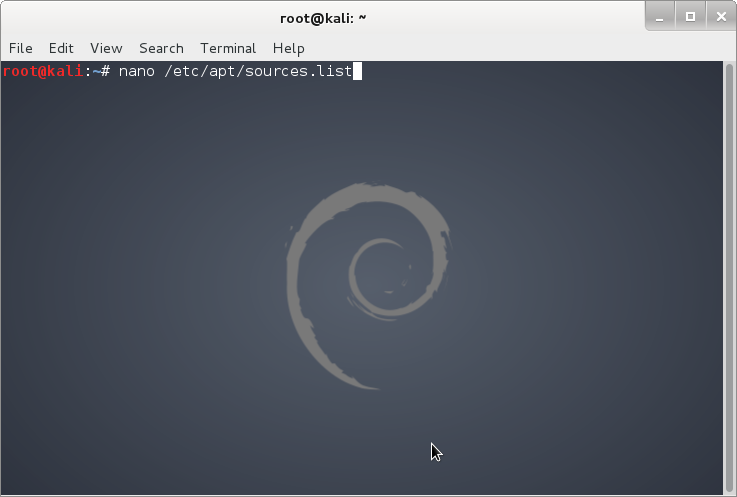
Task: Close the root@kali terminal window
Action: pyautogui.click(x=721, y=16)
